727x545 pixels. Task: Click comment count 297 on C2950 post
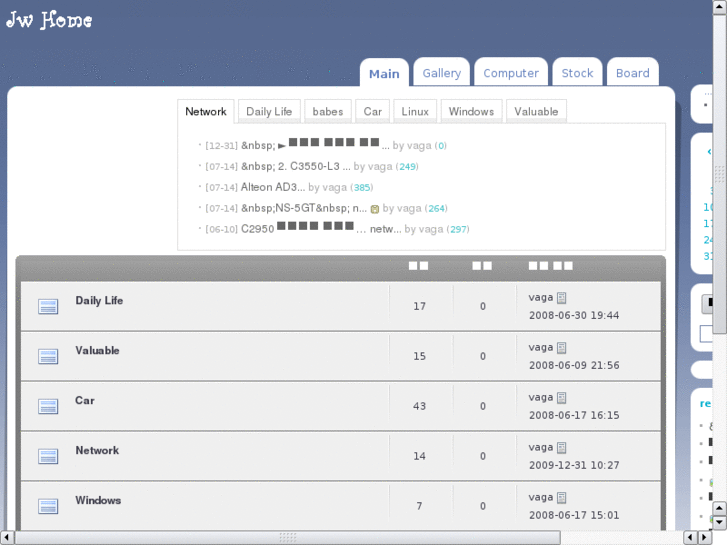pos(459,229)
